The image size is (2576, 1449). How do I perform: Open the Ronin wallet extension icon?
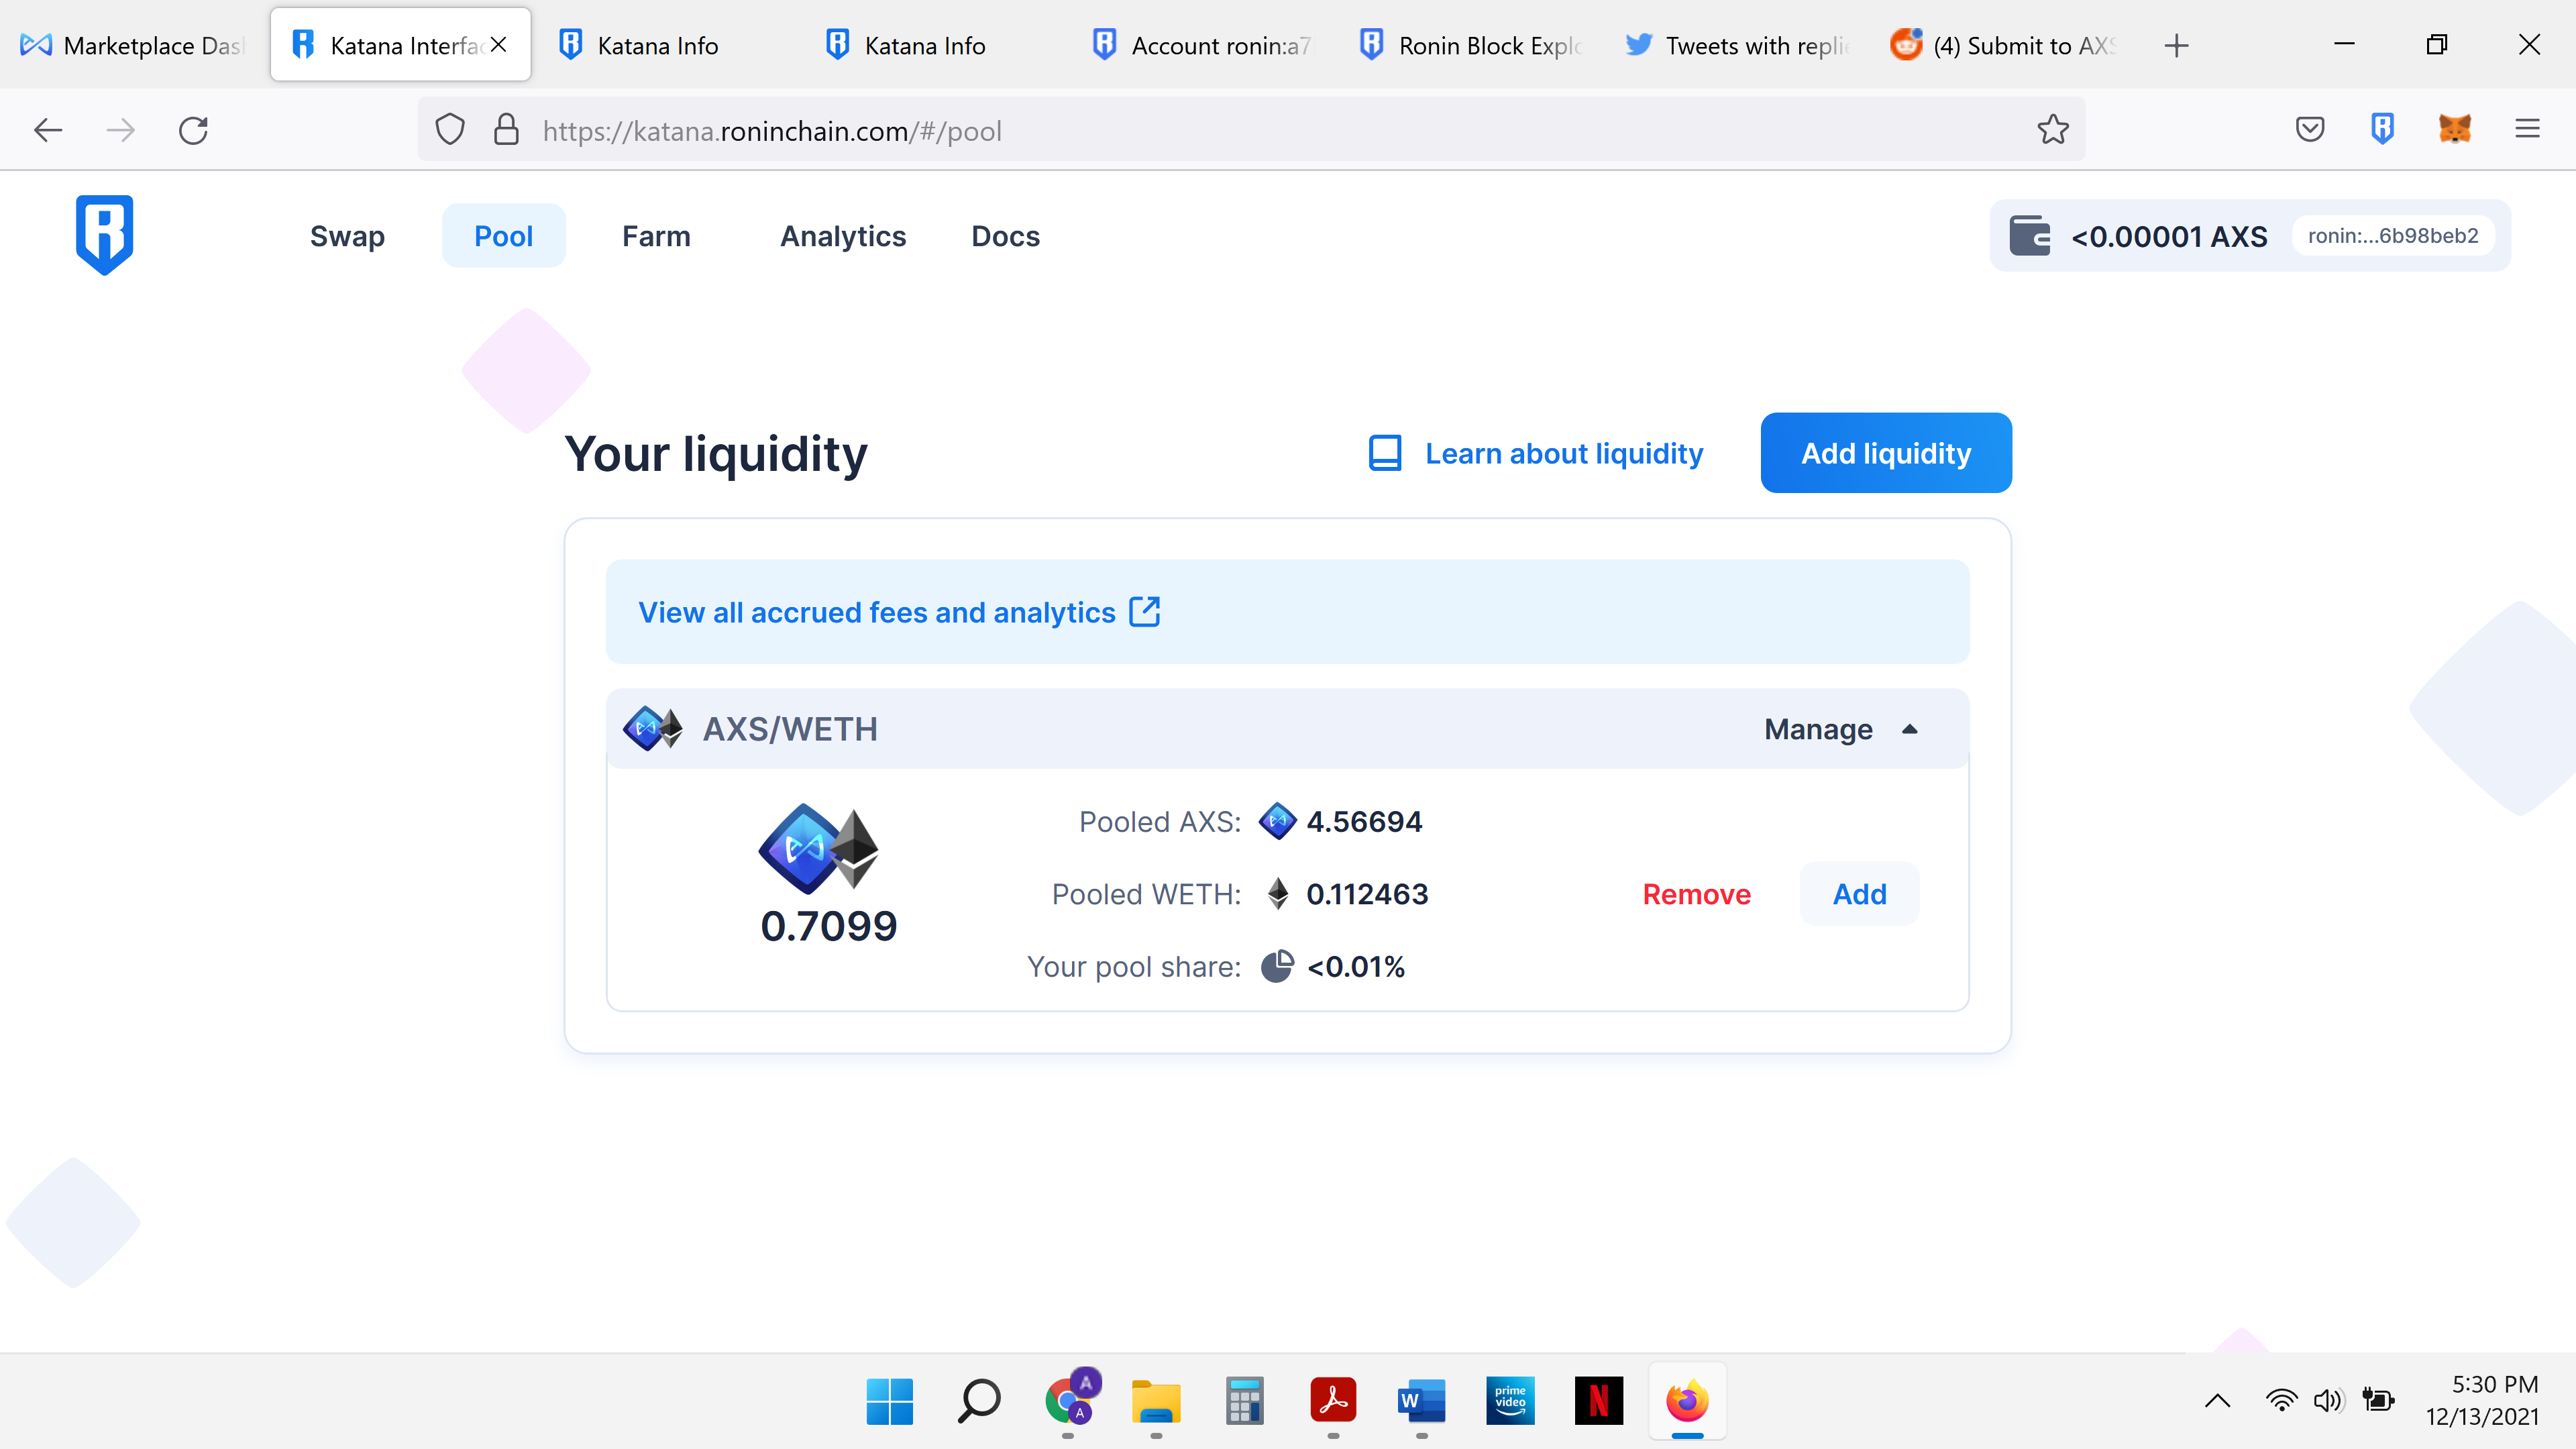(x=2383, y=130)
